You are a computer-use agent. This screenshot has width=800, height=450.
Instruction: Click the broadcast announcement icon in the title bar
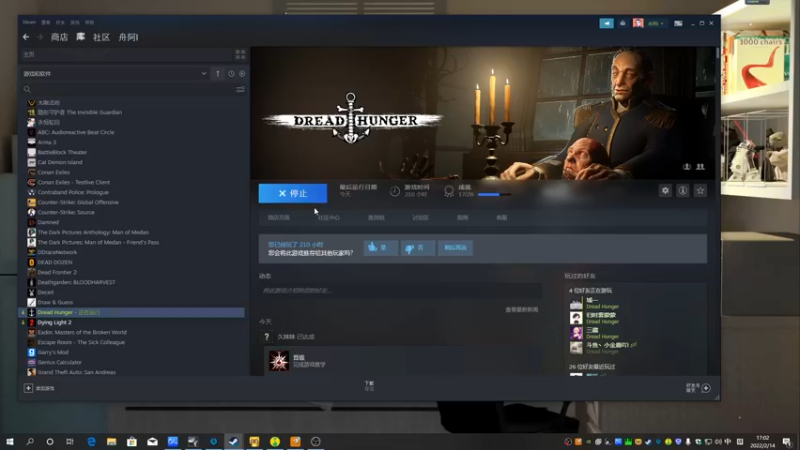point(607,23)
